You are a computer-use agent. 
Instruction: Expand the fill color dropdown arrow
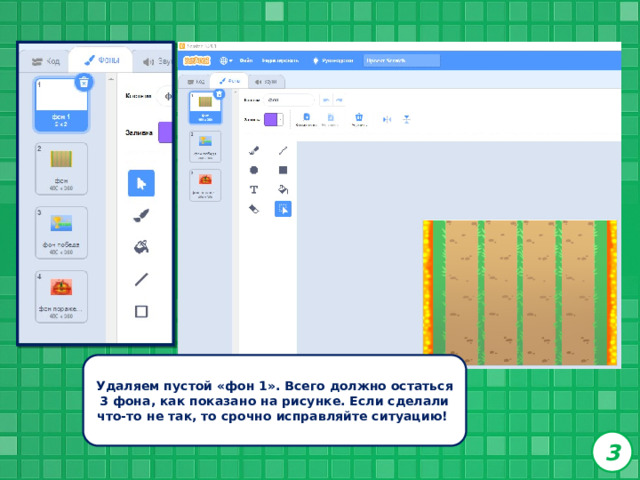[280, 120]
